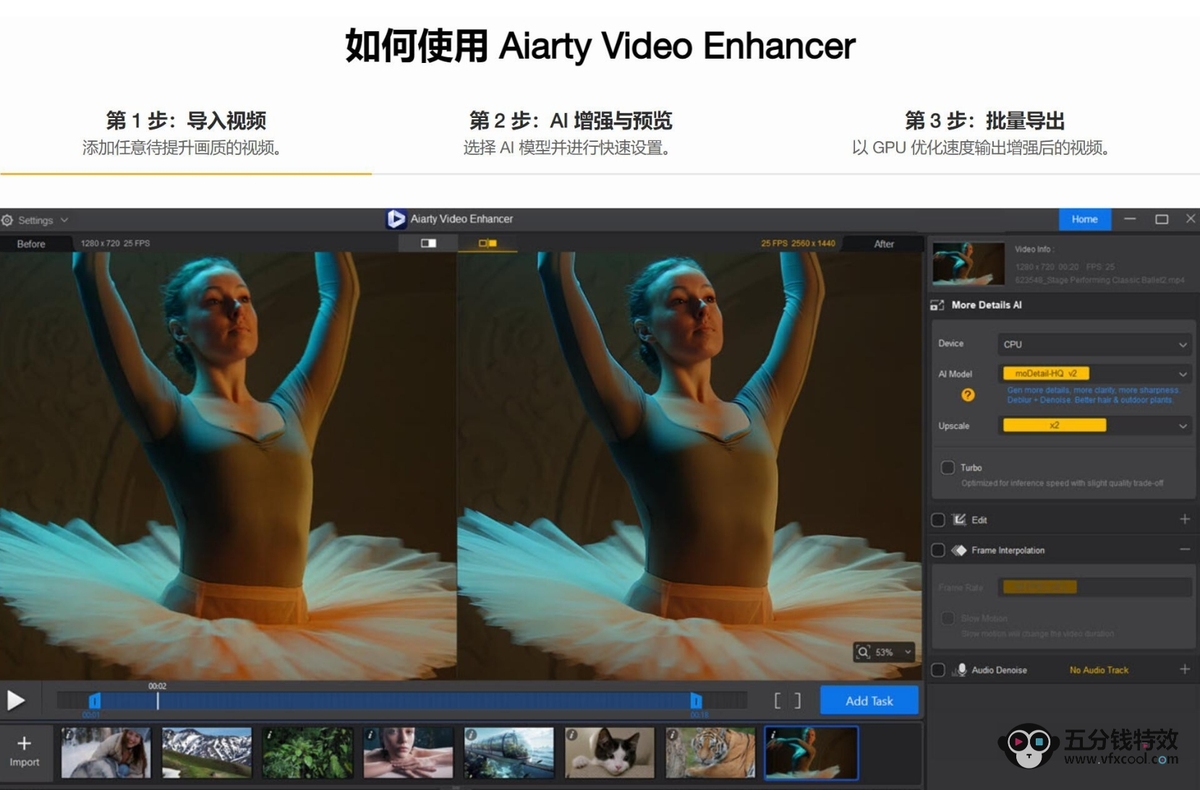Viewport: 1200px width, 790px height.
Task: Click the More Details AI panel icon
Action: (x=937, y=305)
